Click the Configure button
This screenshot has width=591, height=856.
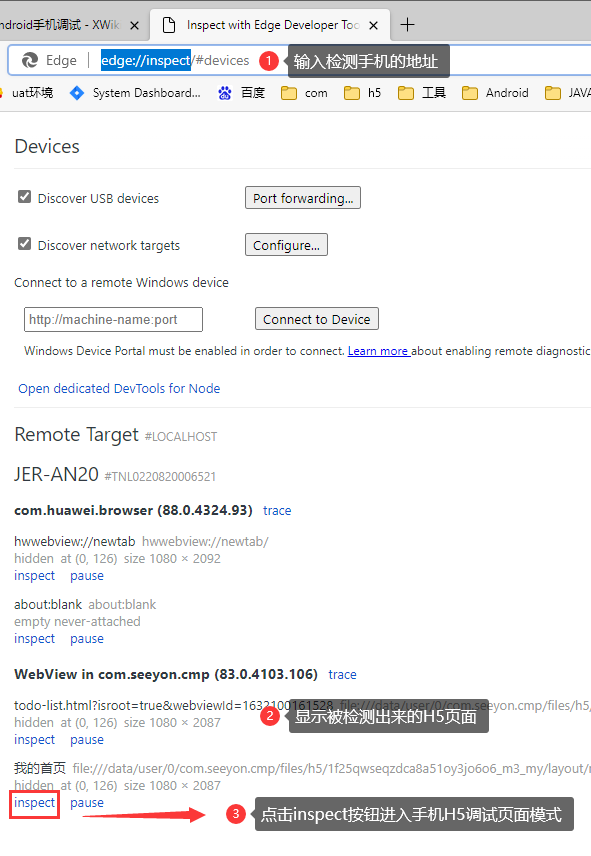click(x=286, y=245)
